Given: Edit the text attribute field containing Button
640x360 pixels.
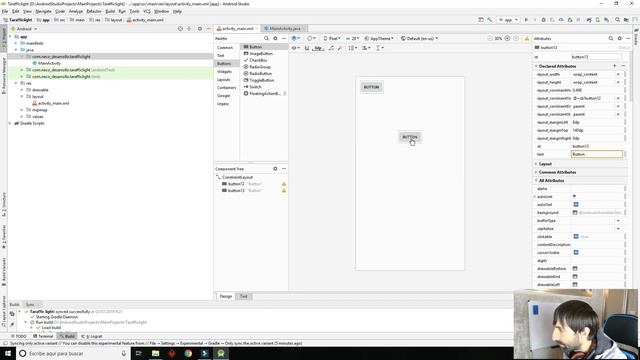Looking at the screenshot, I should (597, 154).
